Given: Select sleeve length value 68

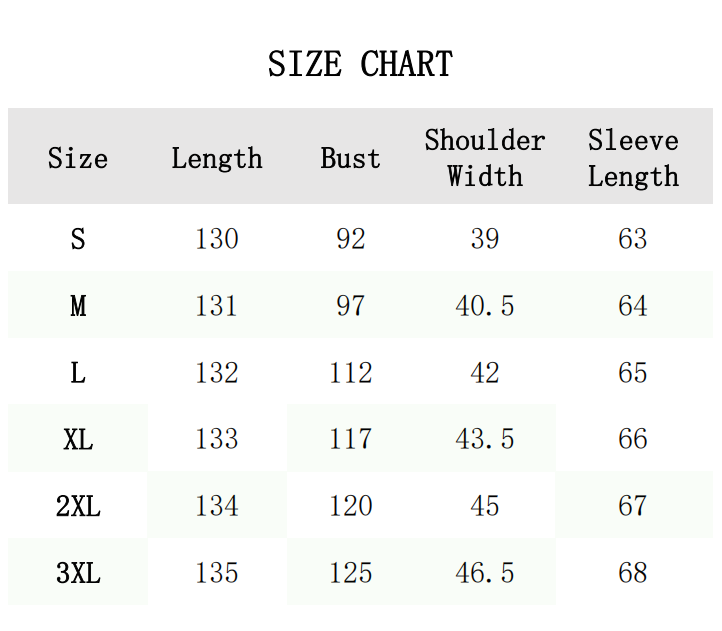Looking at the screenshot, I should coord(633,573).
